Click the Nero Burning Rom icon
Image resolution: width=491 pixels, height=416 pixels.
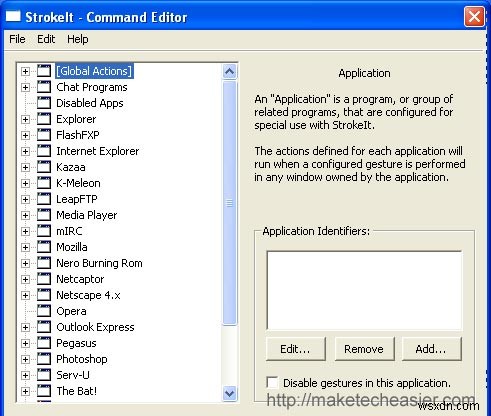tap(44, 263)
